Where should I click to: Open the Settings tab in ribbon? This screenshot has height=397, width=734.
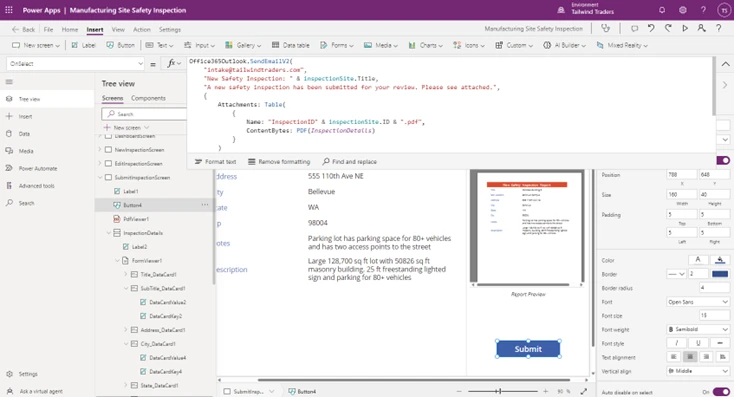tap(169, 29)
